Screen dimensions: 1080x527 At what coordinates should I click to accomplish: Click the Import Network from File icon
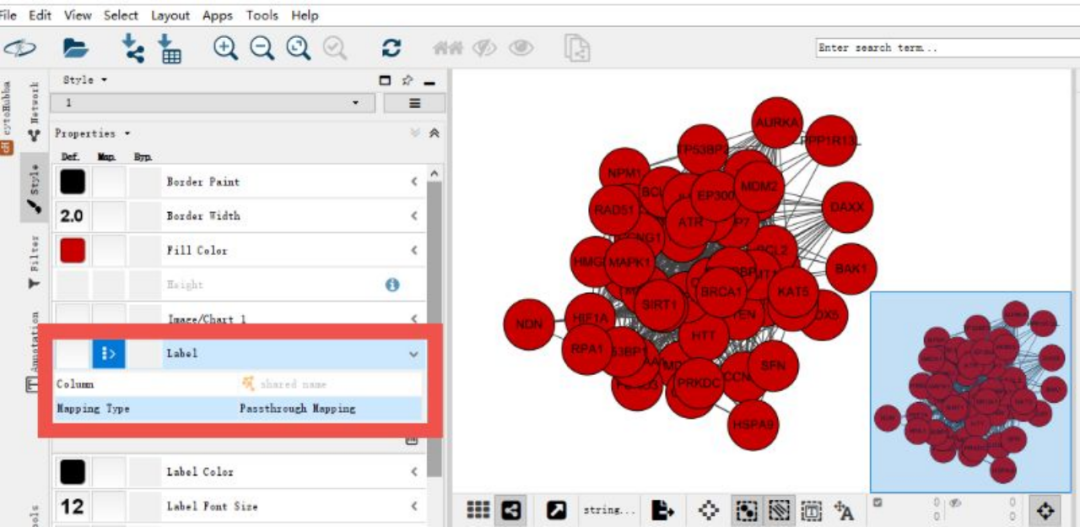point(132,48)
